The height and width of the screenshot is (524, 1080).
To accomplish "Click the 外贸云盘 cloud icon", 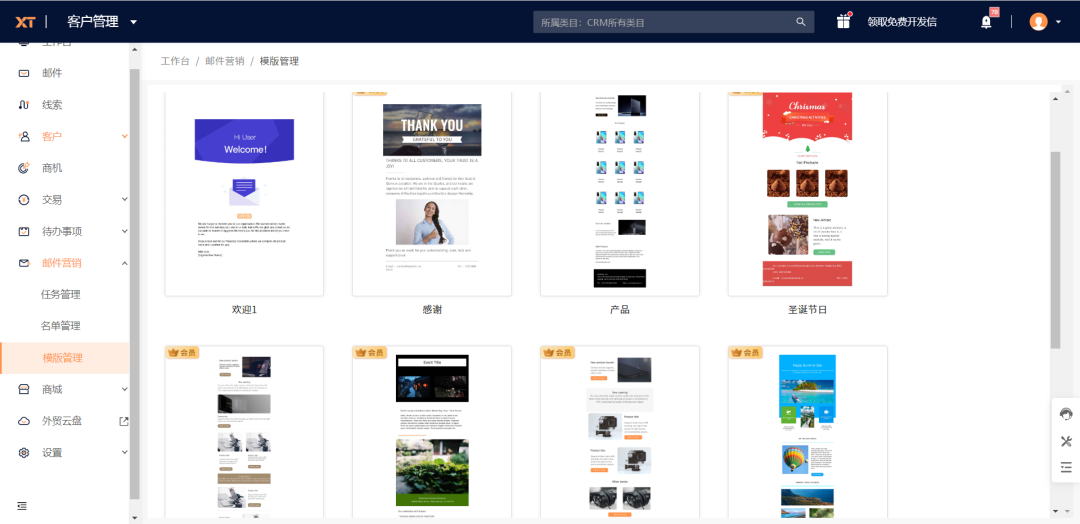I will (x=24, y=421).
